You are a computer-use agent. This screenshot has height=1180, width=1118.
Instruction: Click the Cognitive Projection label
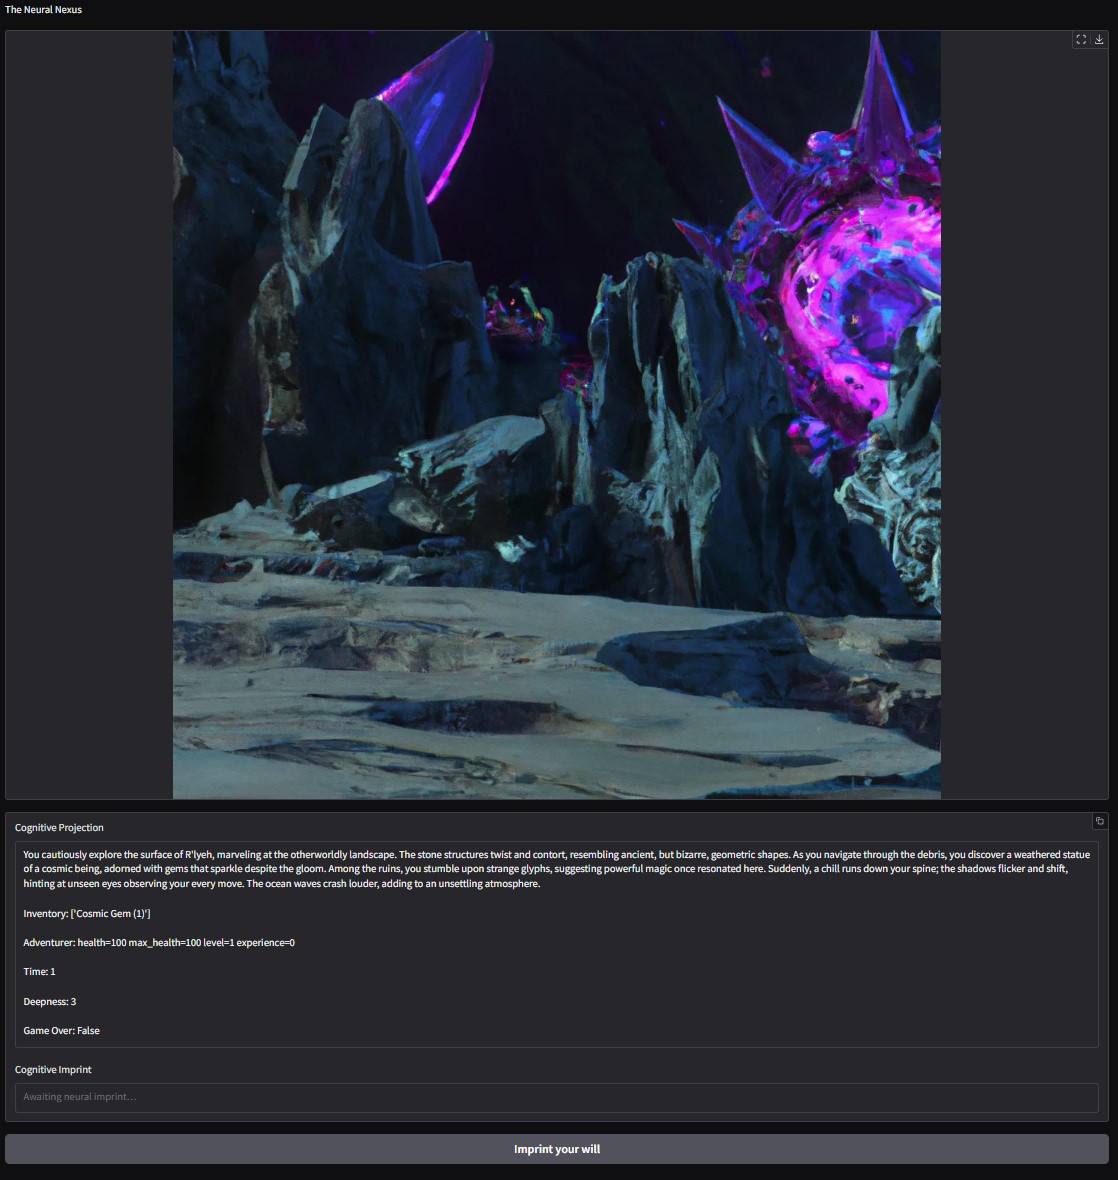pos(59,828)
